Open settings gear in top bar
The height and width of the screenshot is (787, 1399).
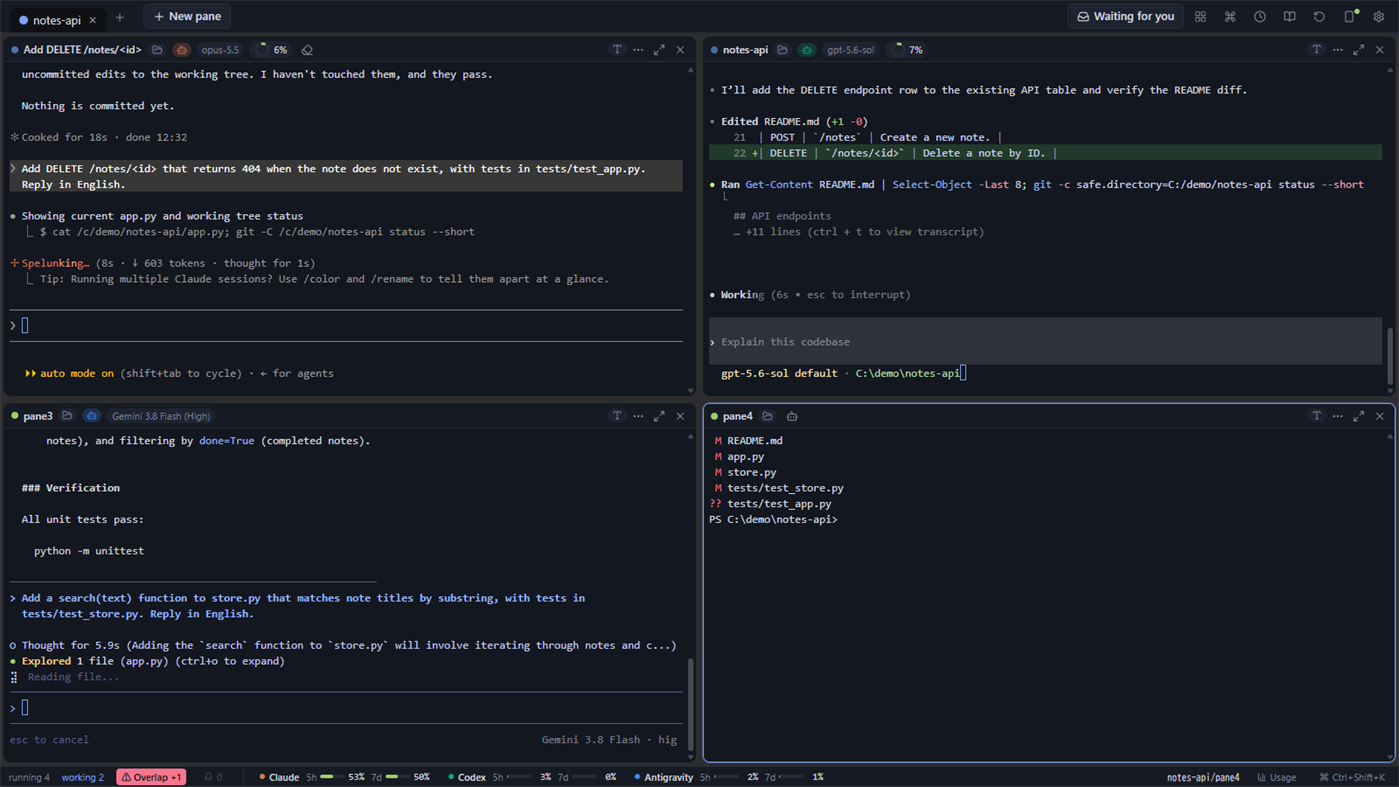pyautogui.click(x=1379, y=17)
